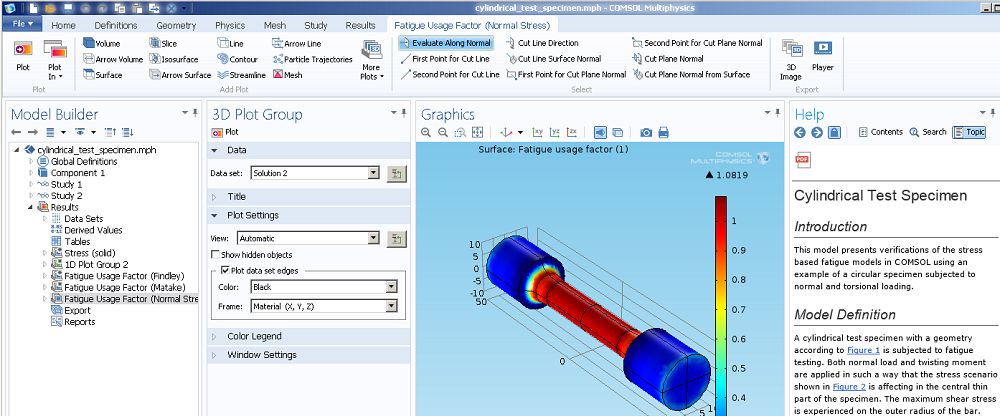Add a Contour plot
The height and width of the screenshot is (416, 1000).
click(237, 59)
